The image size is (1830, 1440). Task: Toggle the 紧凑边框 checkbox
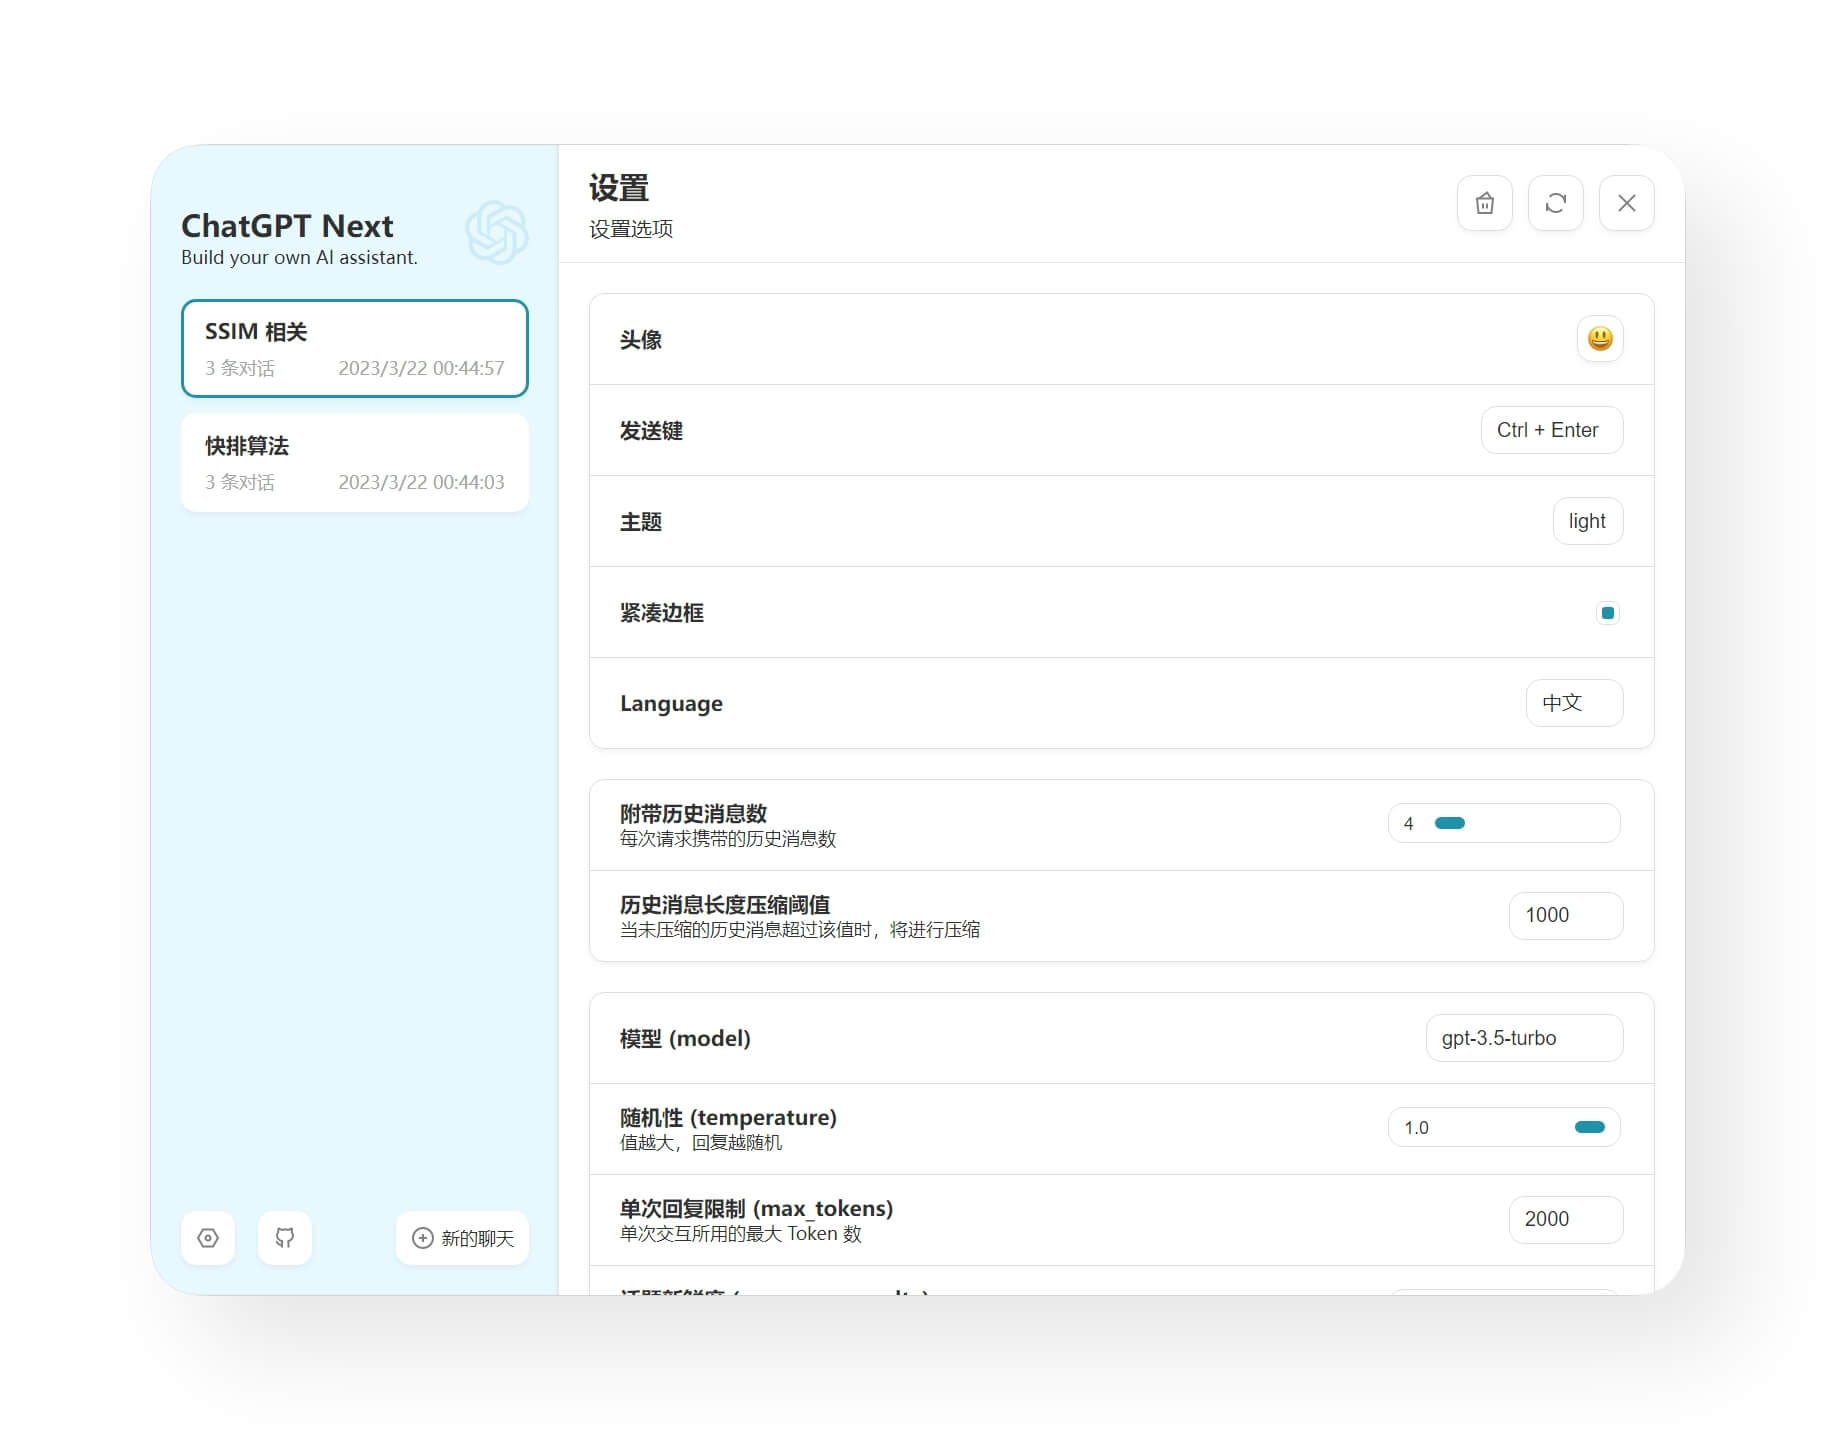(1607, 613)
